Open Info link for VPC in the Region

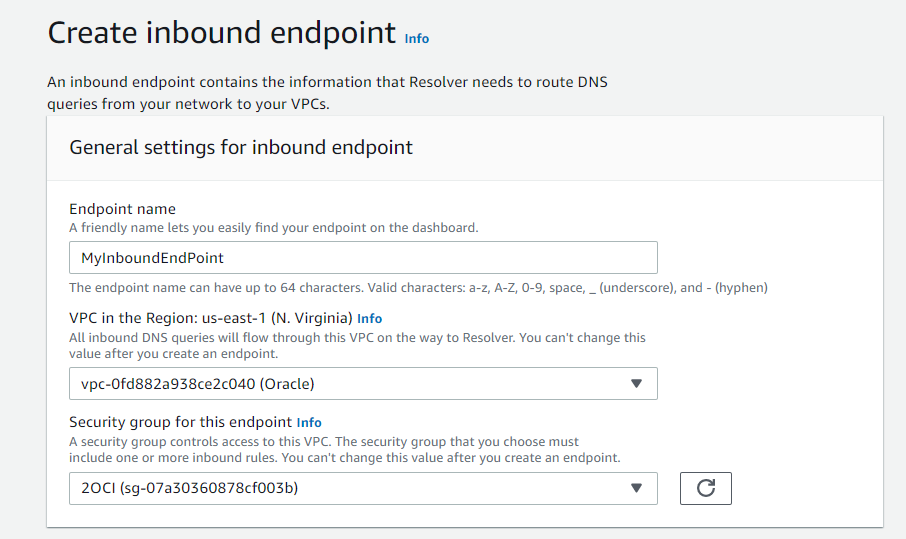(x=370, y=318)
